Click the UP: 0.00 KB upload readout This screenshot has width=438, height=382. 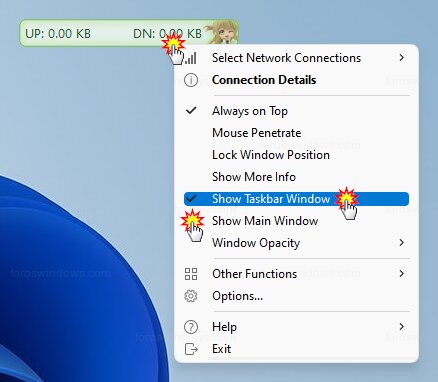point(58,34)
